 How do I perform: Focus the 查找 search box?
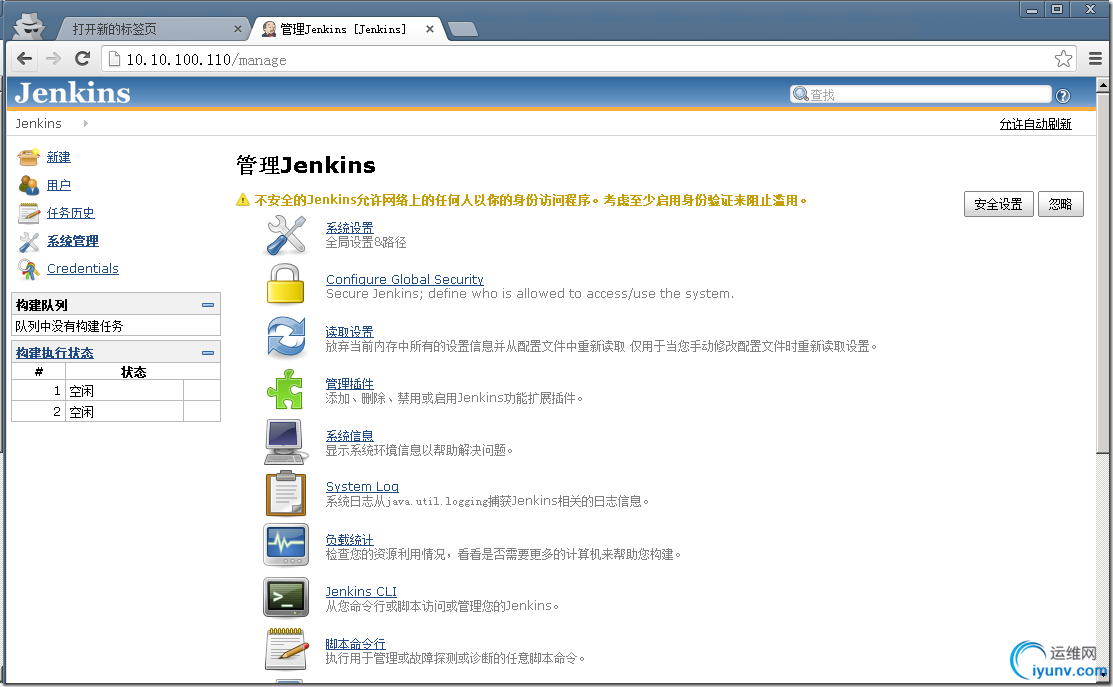pyautogui.click(x=921, y=94)
